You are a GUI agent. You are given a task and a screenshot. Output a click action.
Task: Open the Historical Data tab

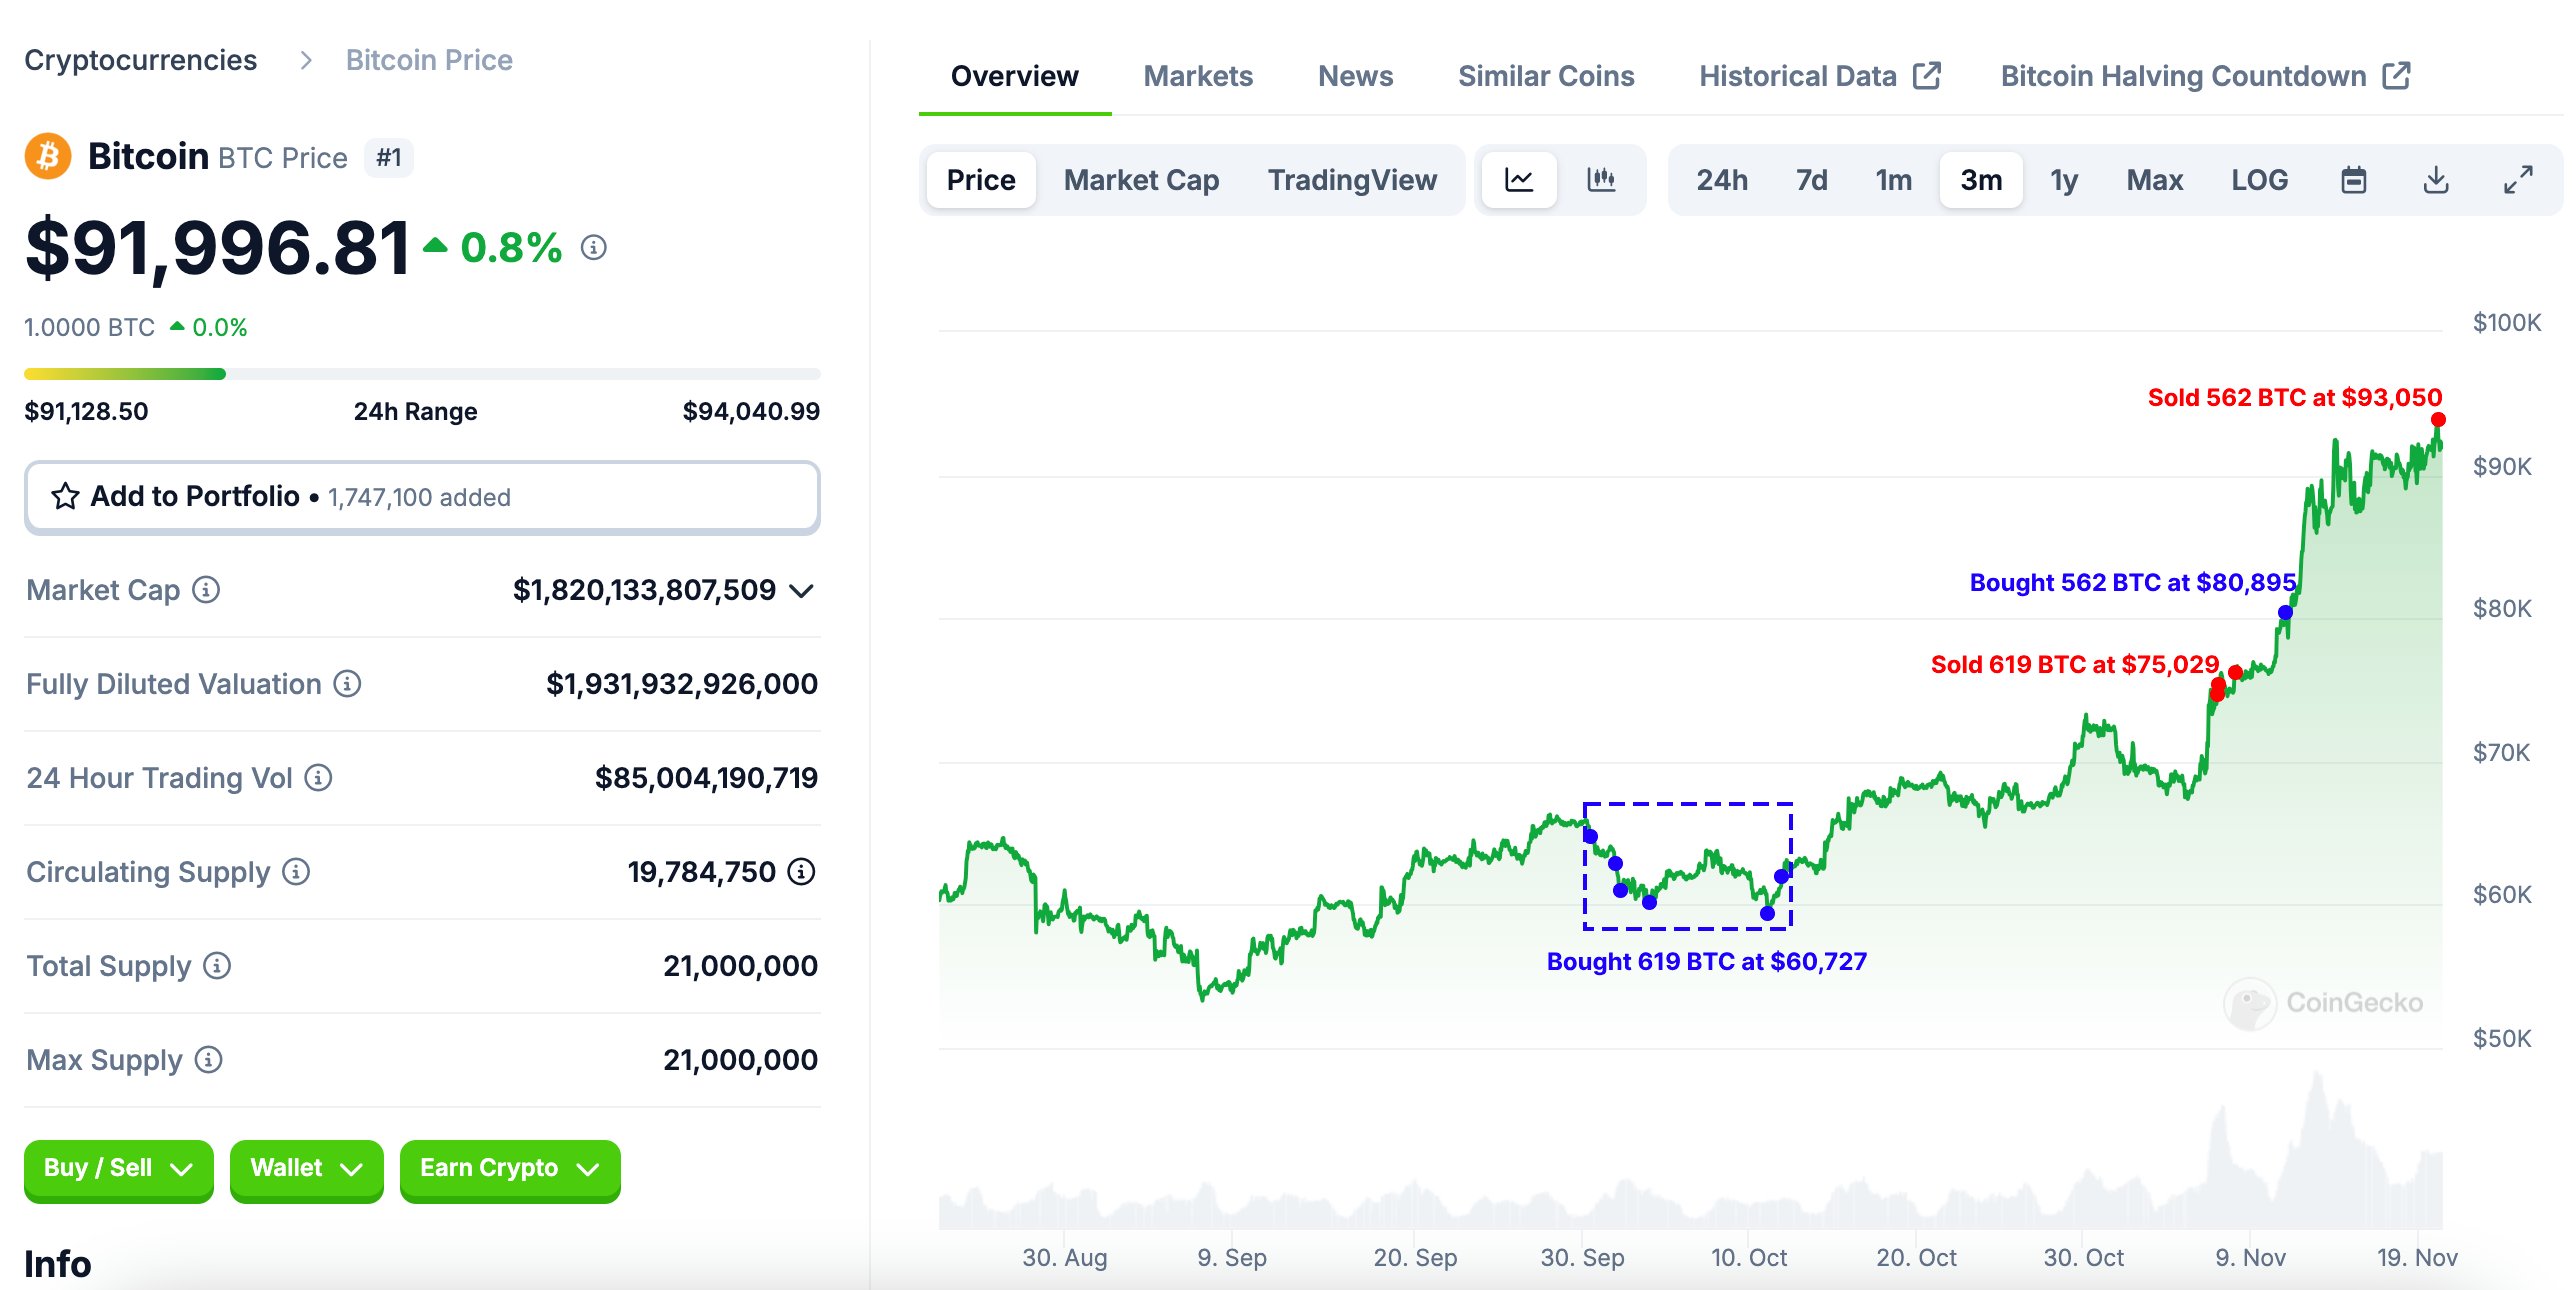1820,76
